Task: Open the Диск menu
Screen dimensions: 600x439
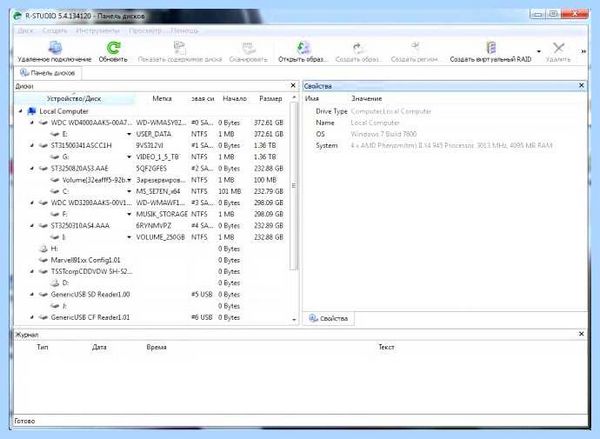Action: 25,31
